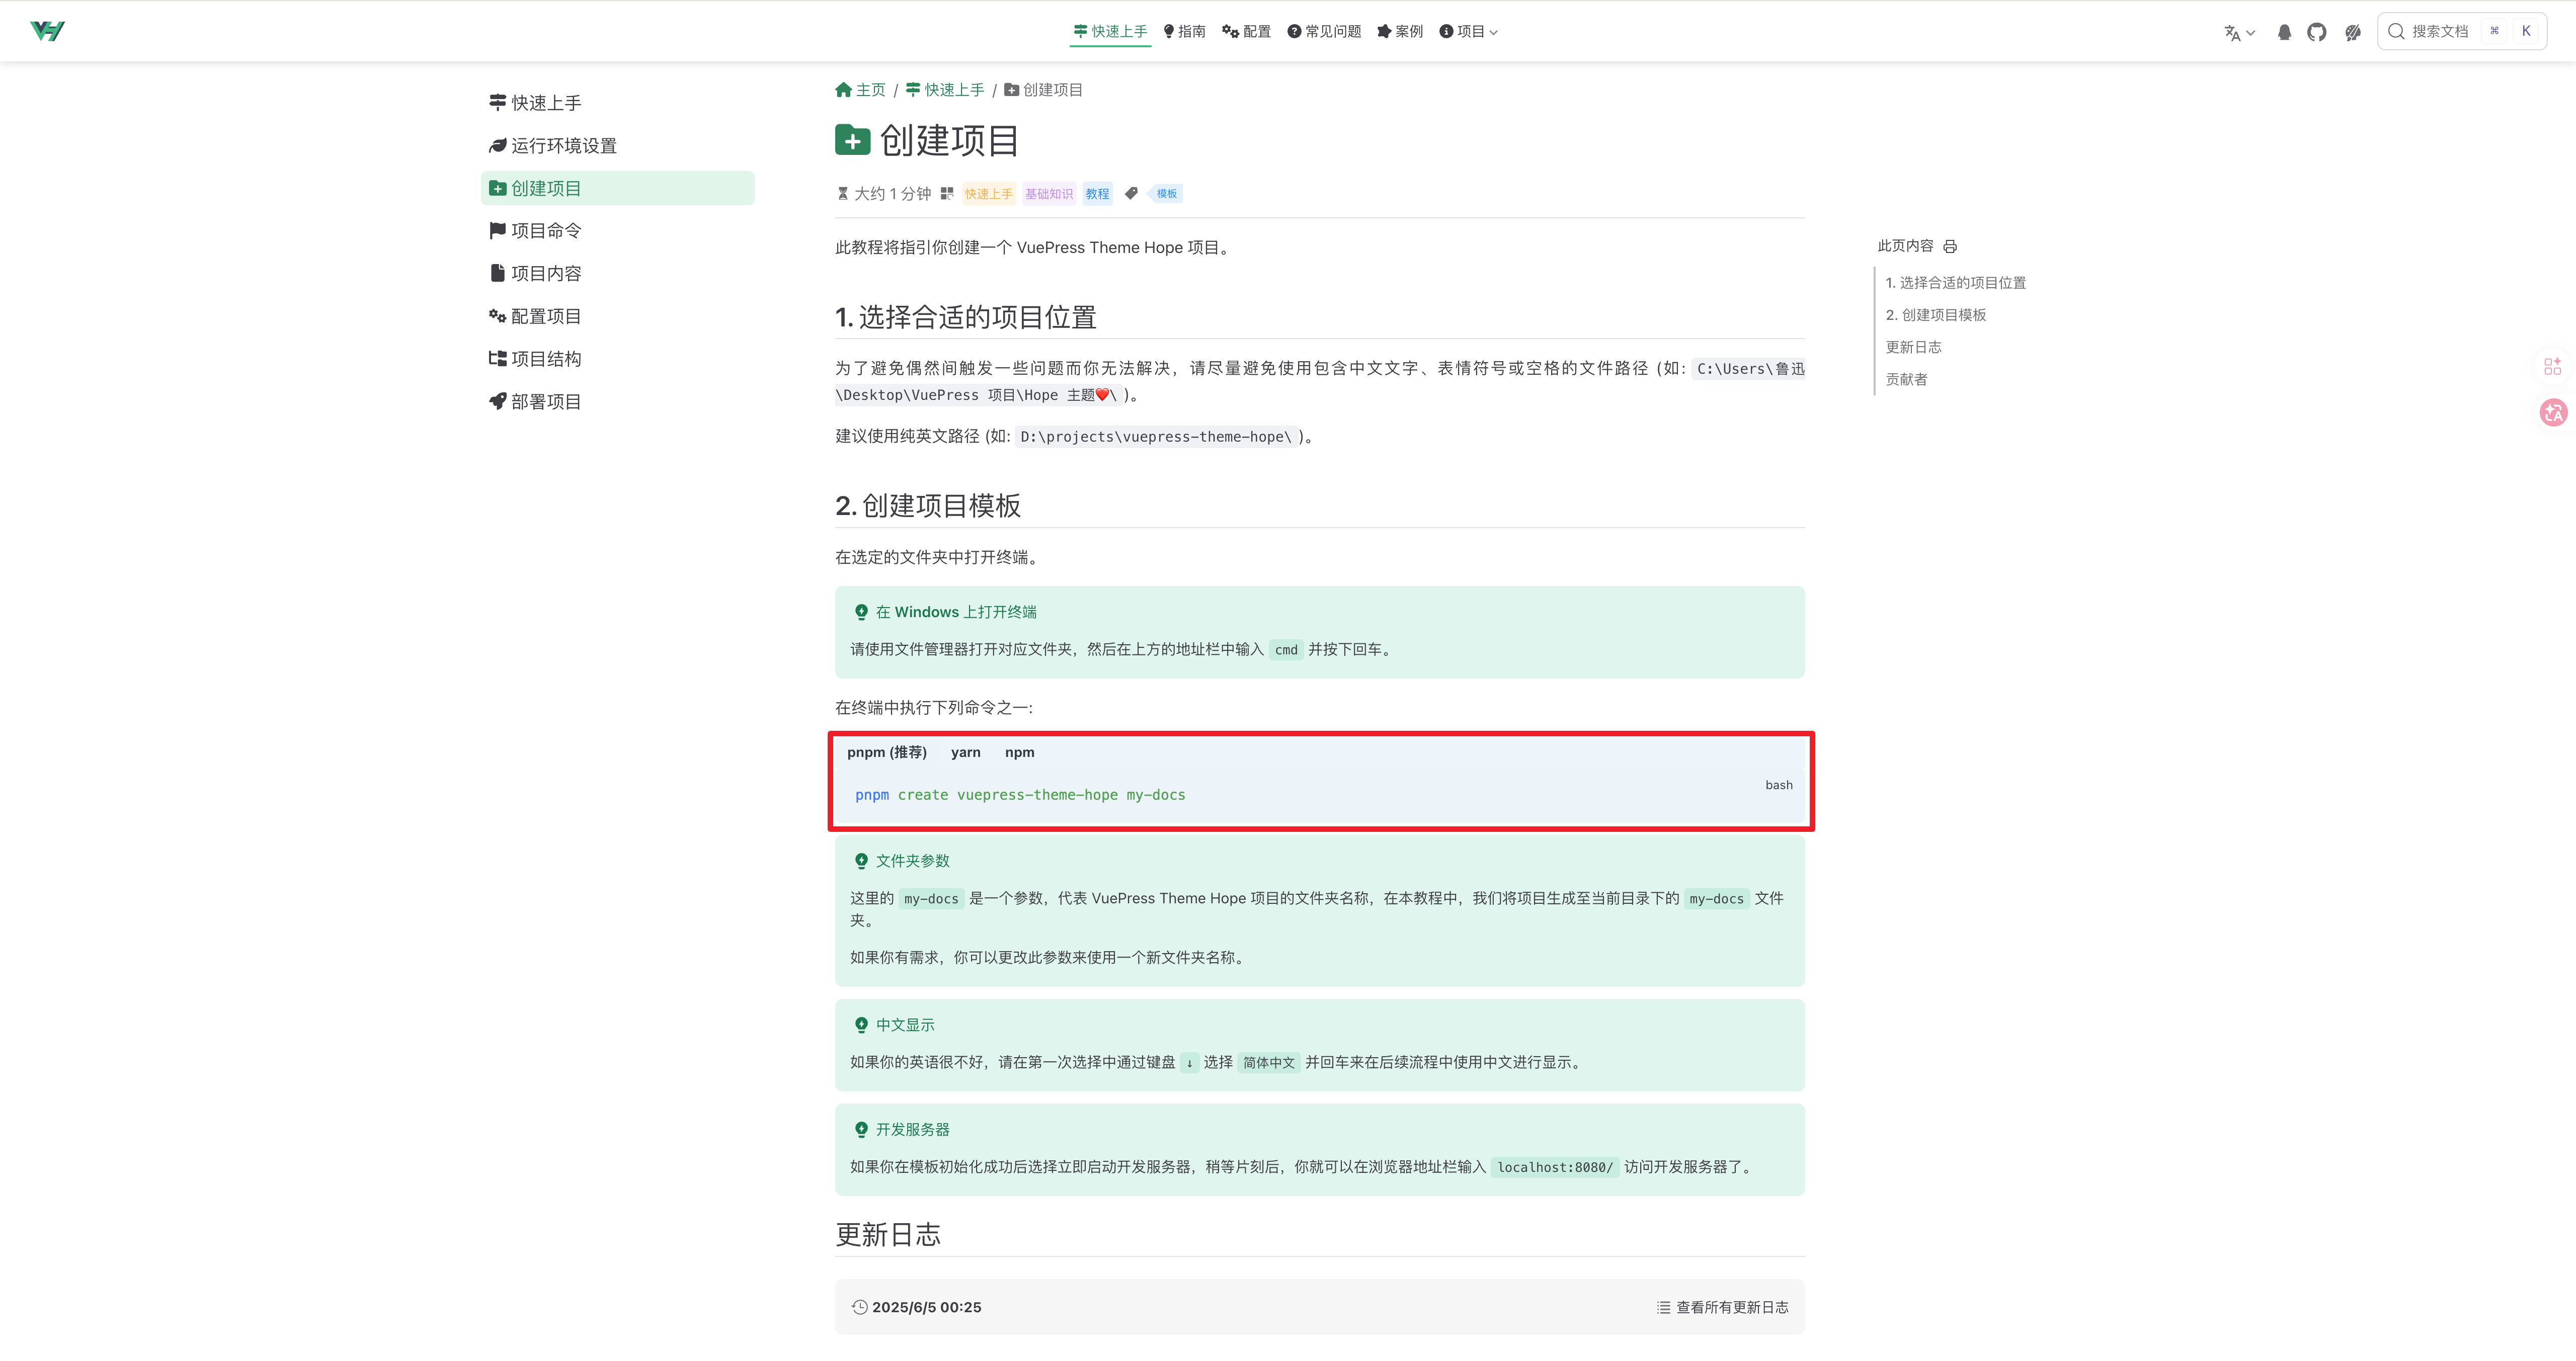This screenshot has height=1361, width=2576.
Task: Open the language selection dropdown
Action: pos(2240,32)
